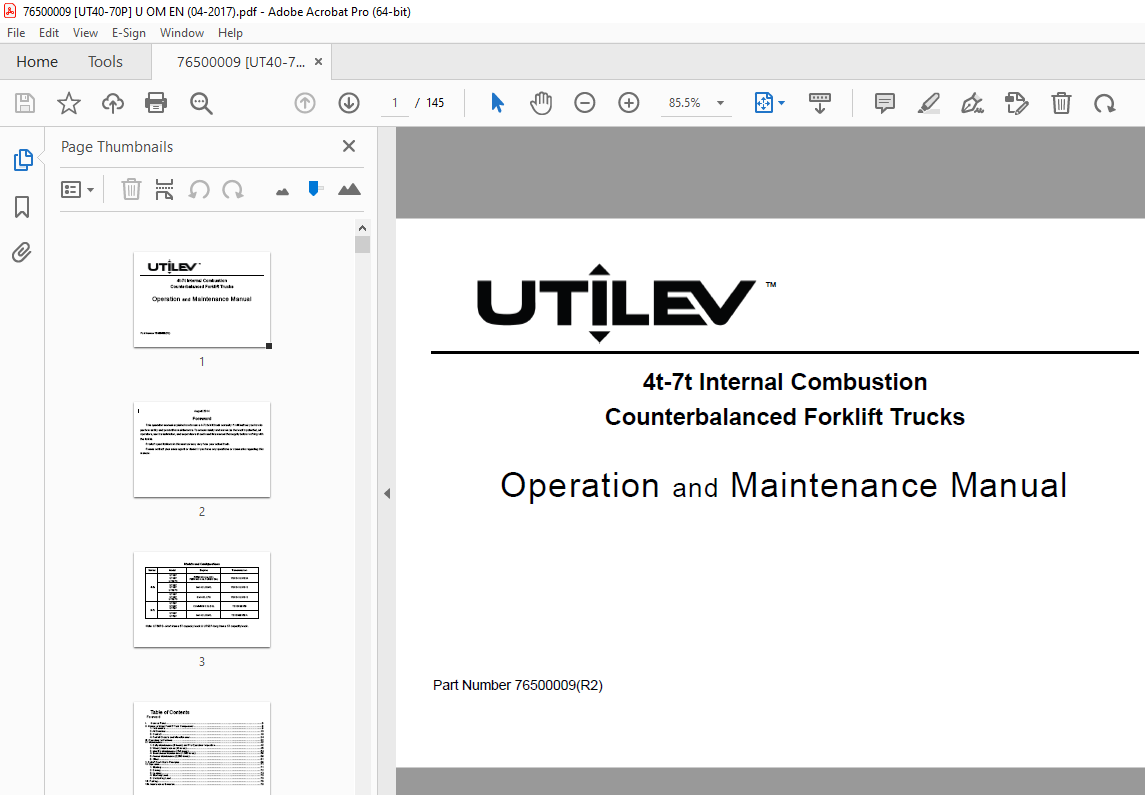Open the E-Sign menu
Viewport: 1145px width, 795px height.
pyautogui.click(x=129, y=33)
